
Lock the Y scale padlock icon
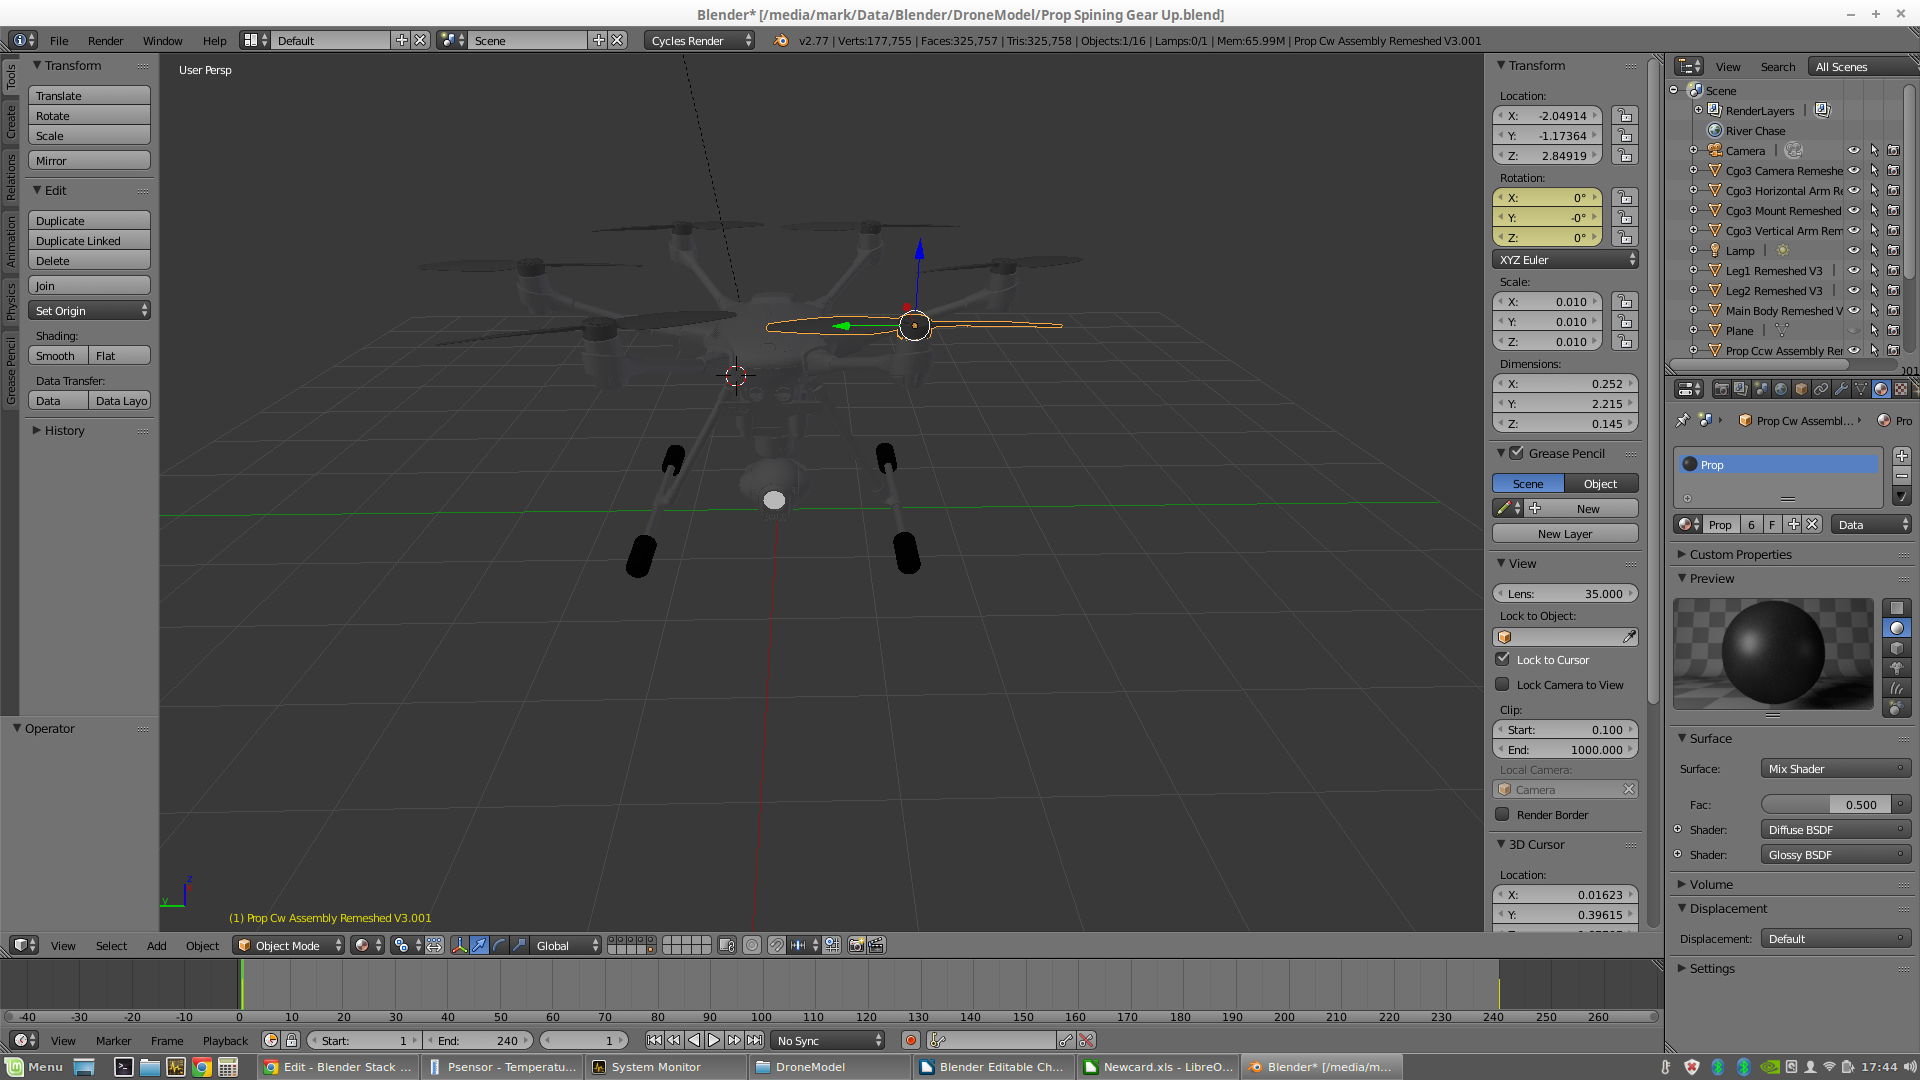coord(1624,322)
